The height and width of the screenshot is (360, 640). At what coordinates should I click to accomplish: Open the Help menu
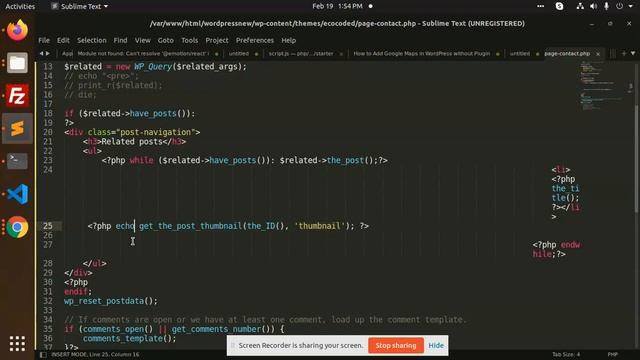tap(288, 40)
